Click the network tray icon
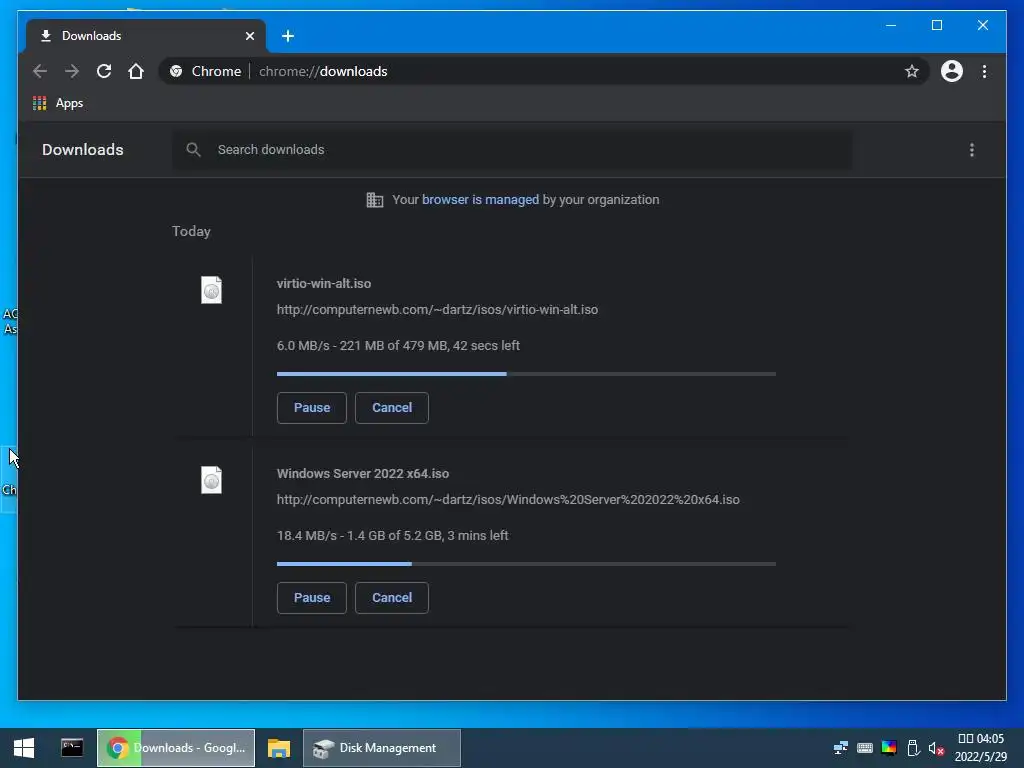The image size is (1024, 768). tap(840, 748)
